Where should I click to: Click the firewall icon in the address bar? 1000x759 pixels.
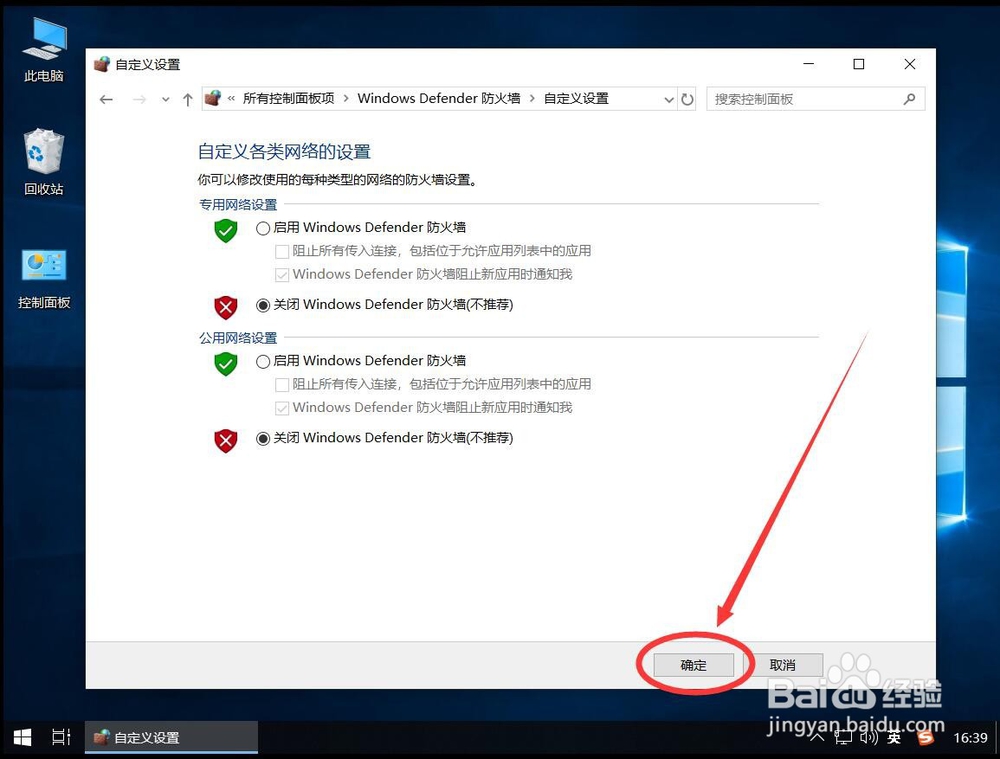click(x=213, y=98)
